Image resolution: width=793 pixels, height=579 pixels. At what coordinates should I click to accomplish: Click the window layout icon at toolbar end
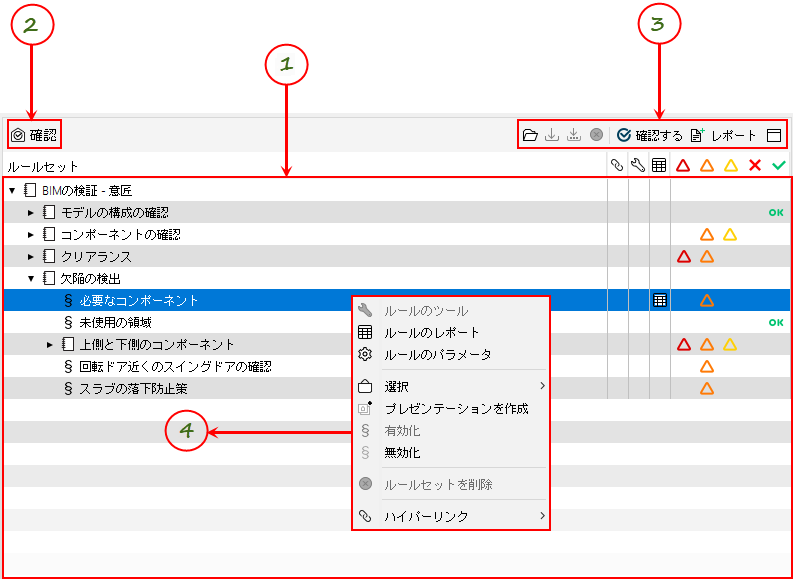(x=774, y=135)
